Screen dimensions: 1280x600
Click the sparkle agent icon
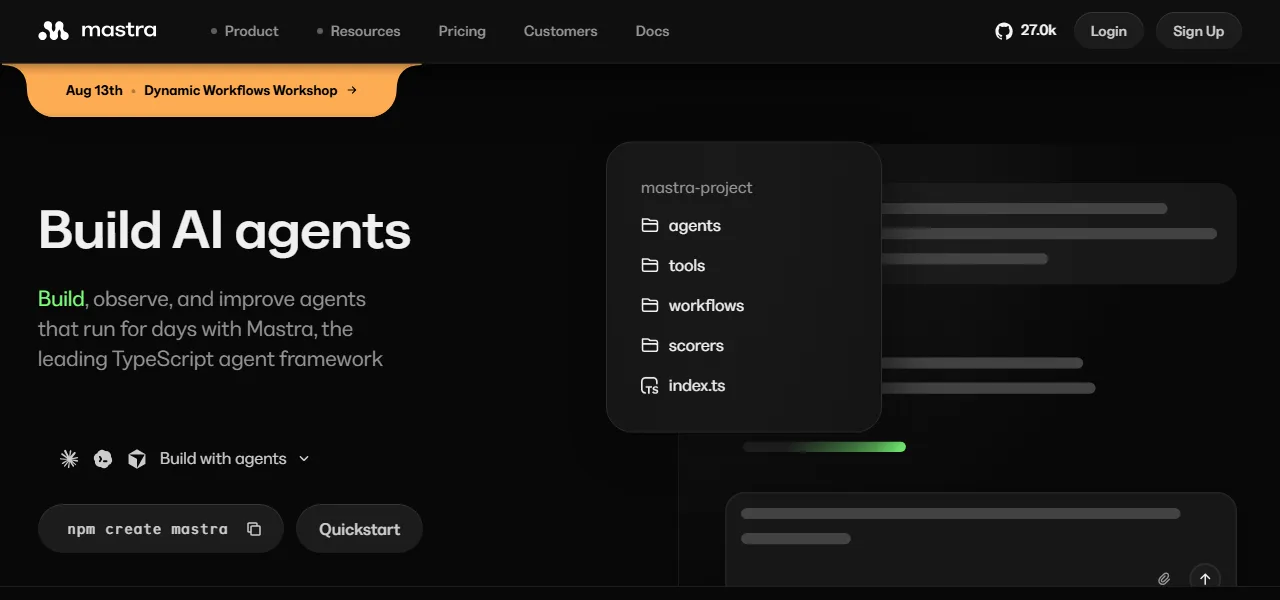point(69,459)
